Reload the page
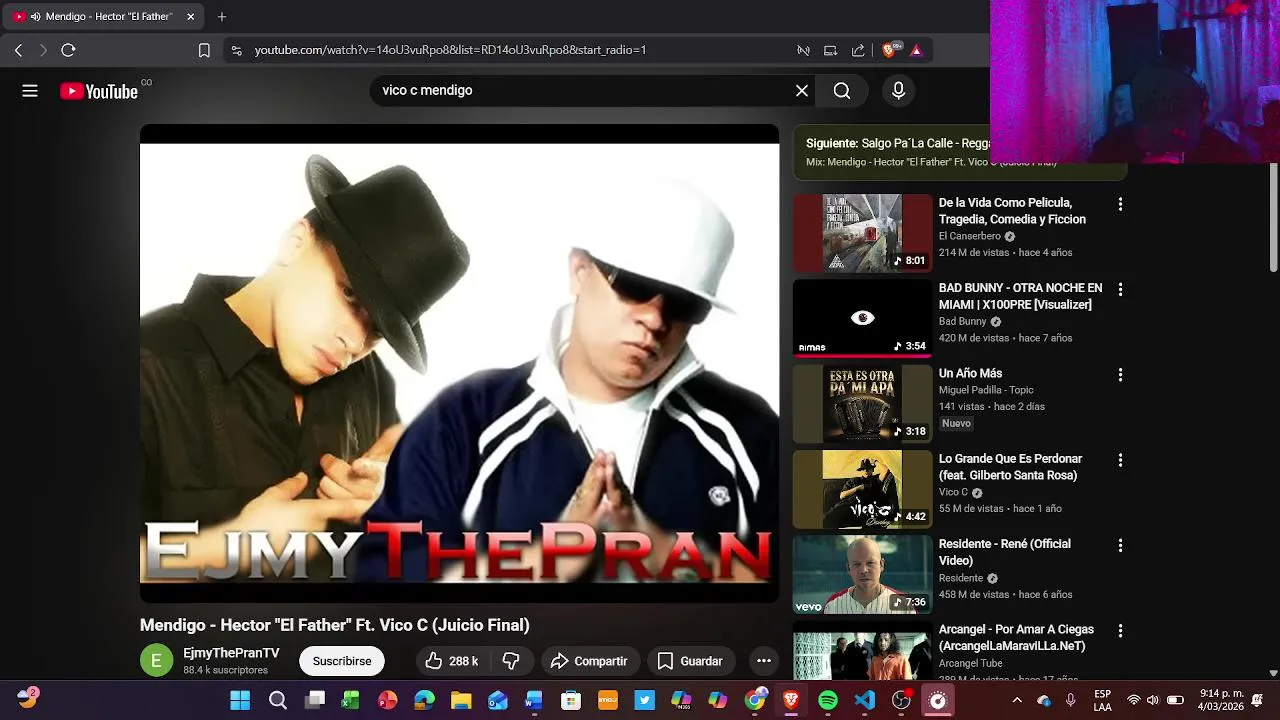This screenshot has height=720, width=1280. 68,50
